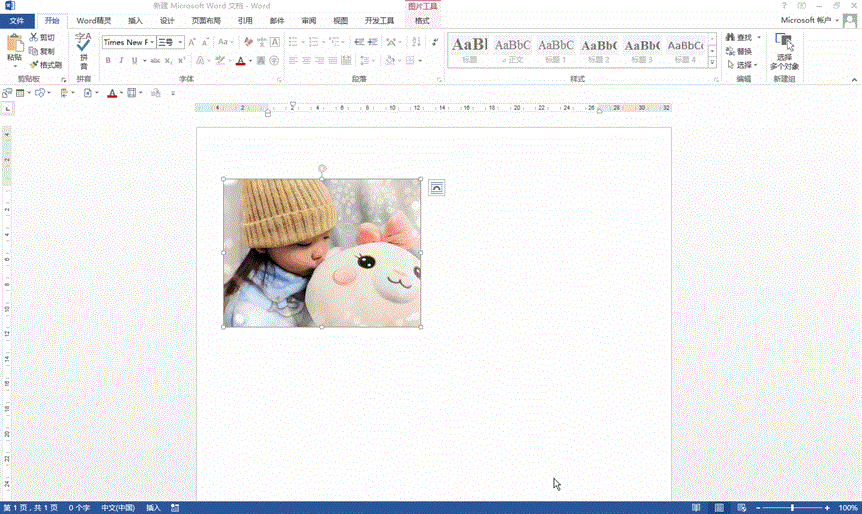The width and height of the screenshot is (862, 514).
Task: Toggle Underline formatting
Action: 136,61
